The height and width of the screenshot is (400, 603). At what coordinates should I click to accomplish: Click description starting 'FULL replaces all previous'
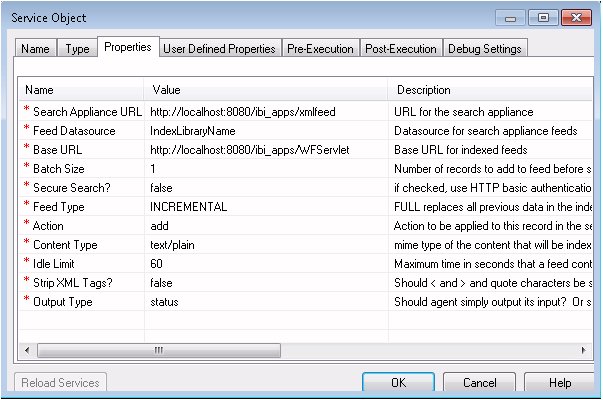pos(492,207)
